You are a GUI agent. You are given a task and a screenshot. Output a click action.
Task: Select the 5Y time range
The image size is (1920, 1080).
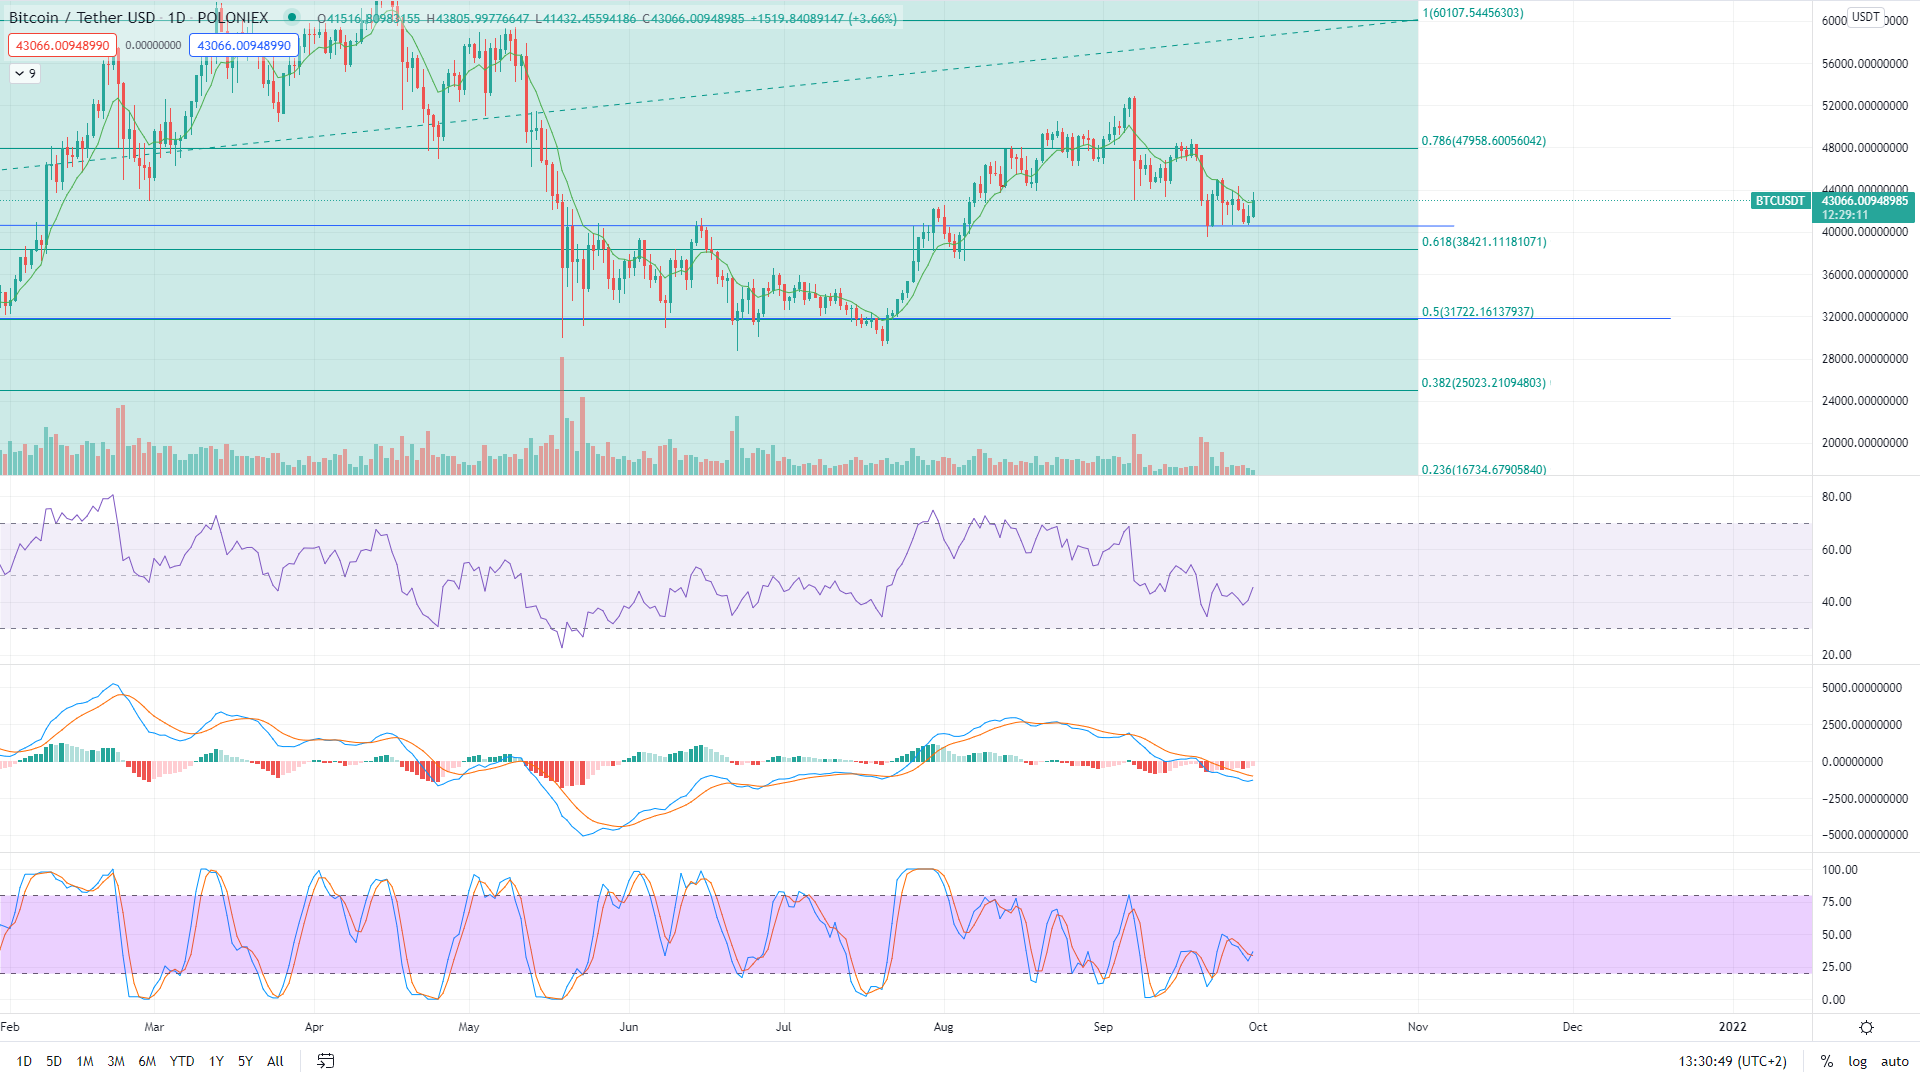pyautogui.click(x=245, y=1061)
